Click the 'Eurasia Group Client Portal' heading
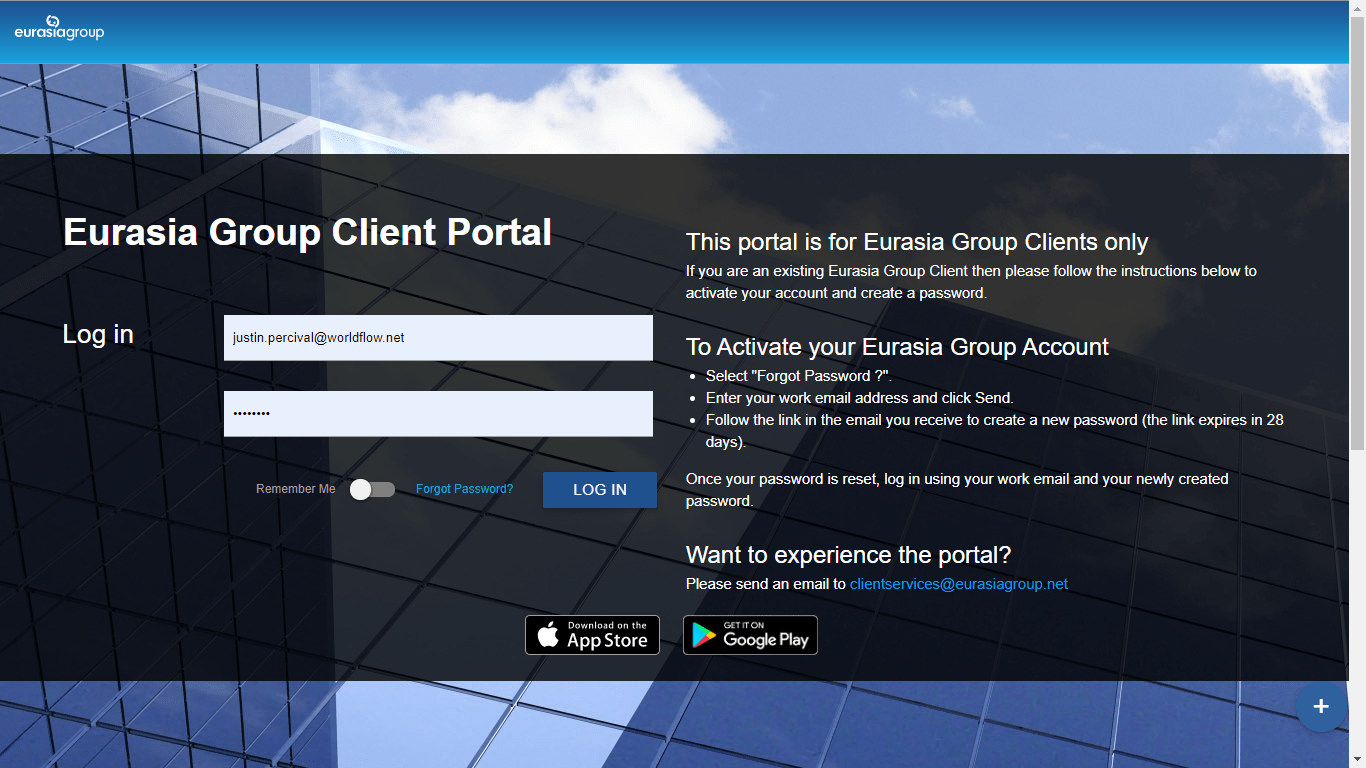1366x768 pixels. point(307,232)
